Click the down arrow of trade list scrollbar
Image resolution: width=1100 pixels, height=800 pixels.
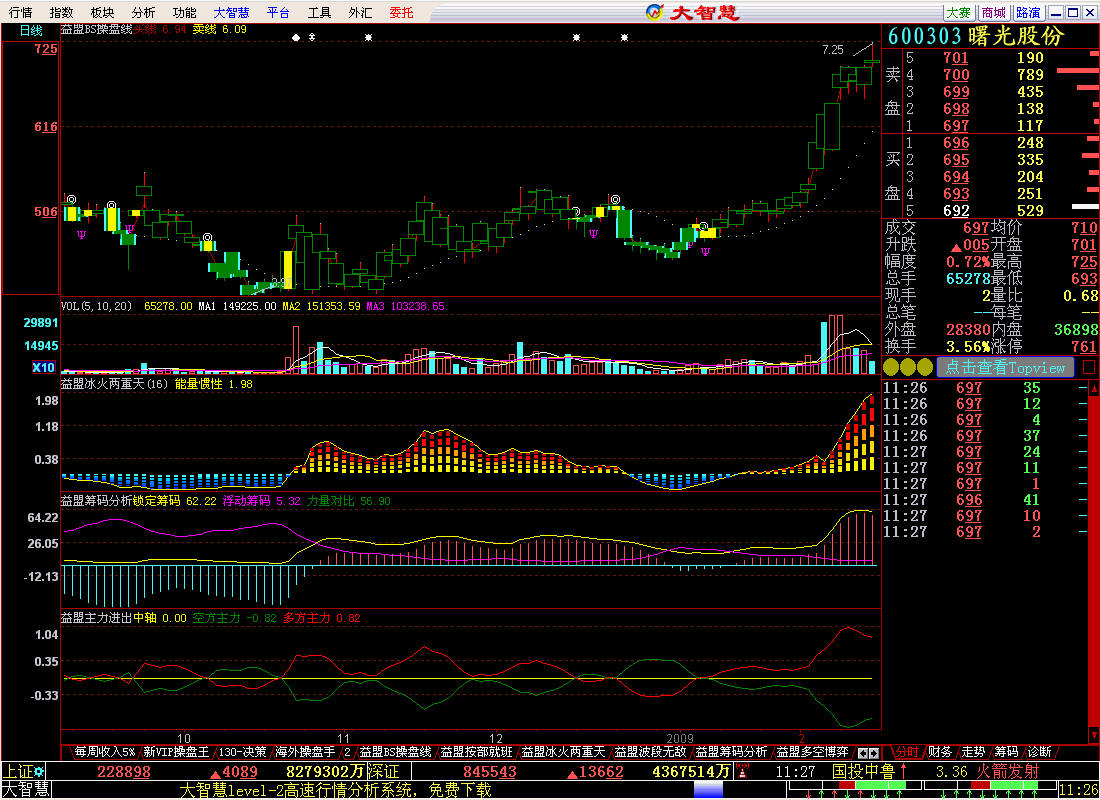coord(1094,735)
